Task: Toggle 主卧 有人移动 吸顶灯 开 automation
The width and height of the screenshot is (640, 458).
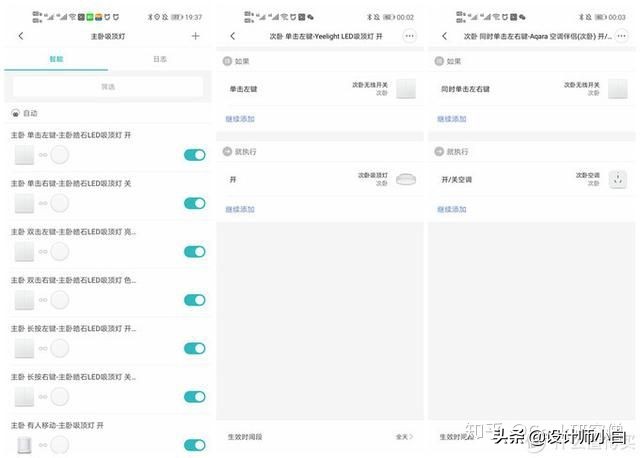Action: [x=195, y=445]
